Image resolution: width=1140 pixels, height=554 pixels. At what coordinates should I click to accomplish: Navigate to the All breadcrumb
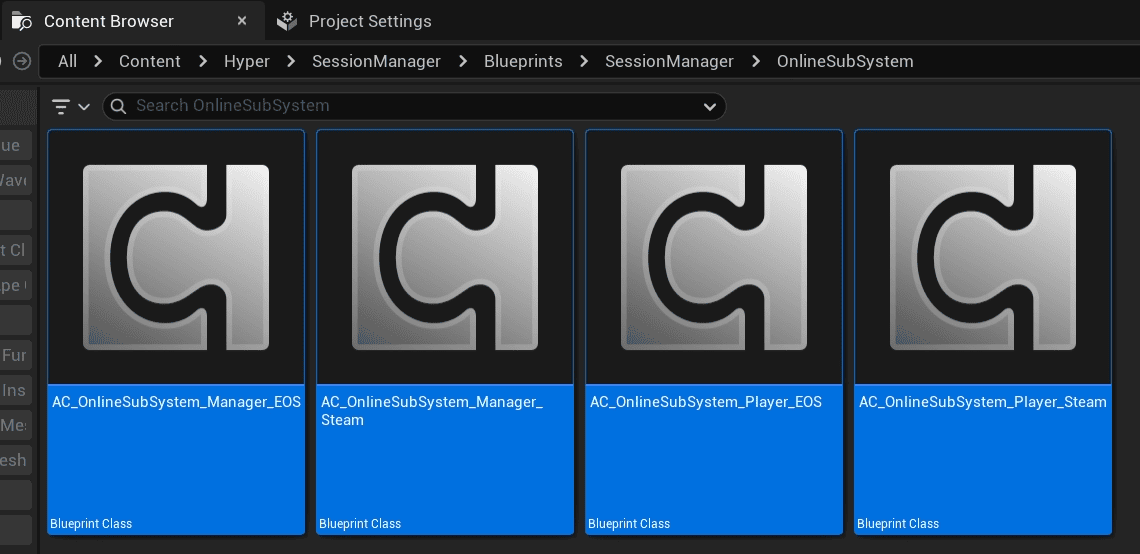[x=68, y=61]
